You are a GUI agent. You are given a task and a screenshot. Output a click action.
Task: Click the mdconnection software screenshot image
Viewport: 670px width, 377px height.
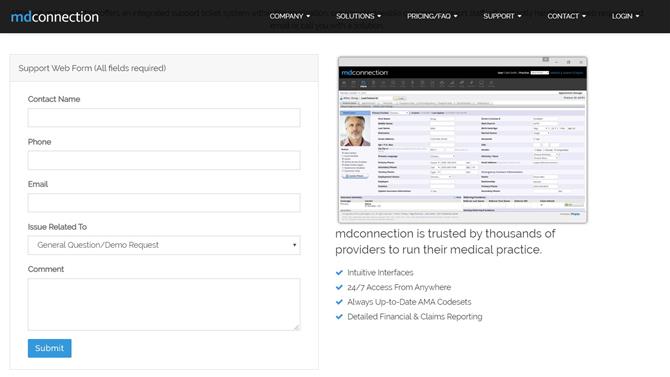(462, 140)
